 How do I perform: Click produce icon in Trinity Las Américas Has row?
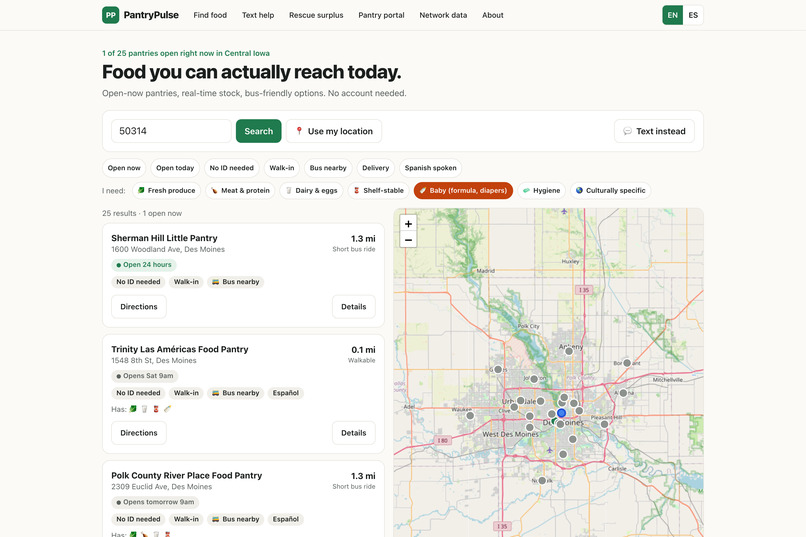click(x=133, y=409)
